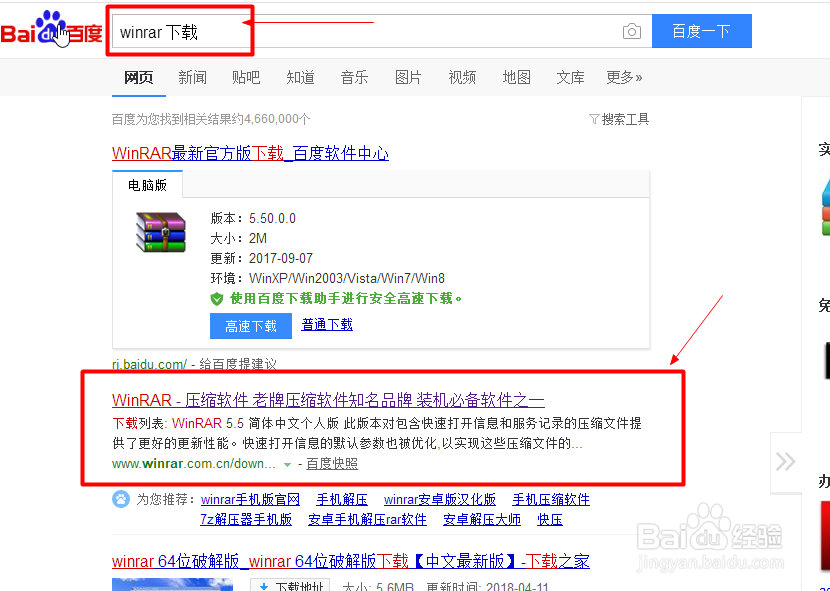Open camera image search icon

(x=631, y=31)
